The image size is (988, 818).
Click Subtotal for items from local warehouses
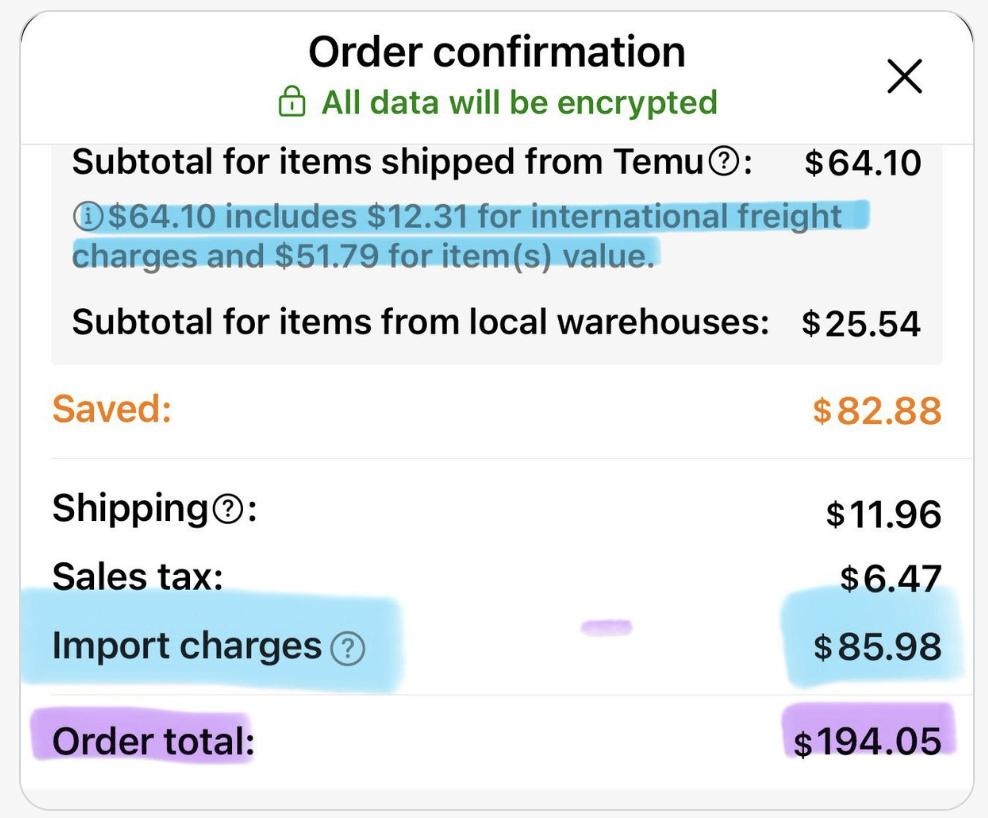(420, 322)
